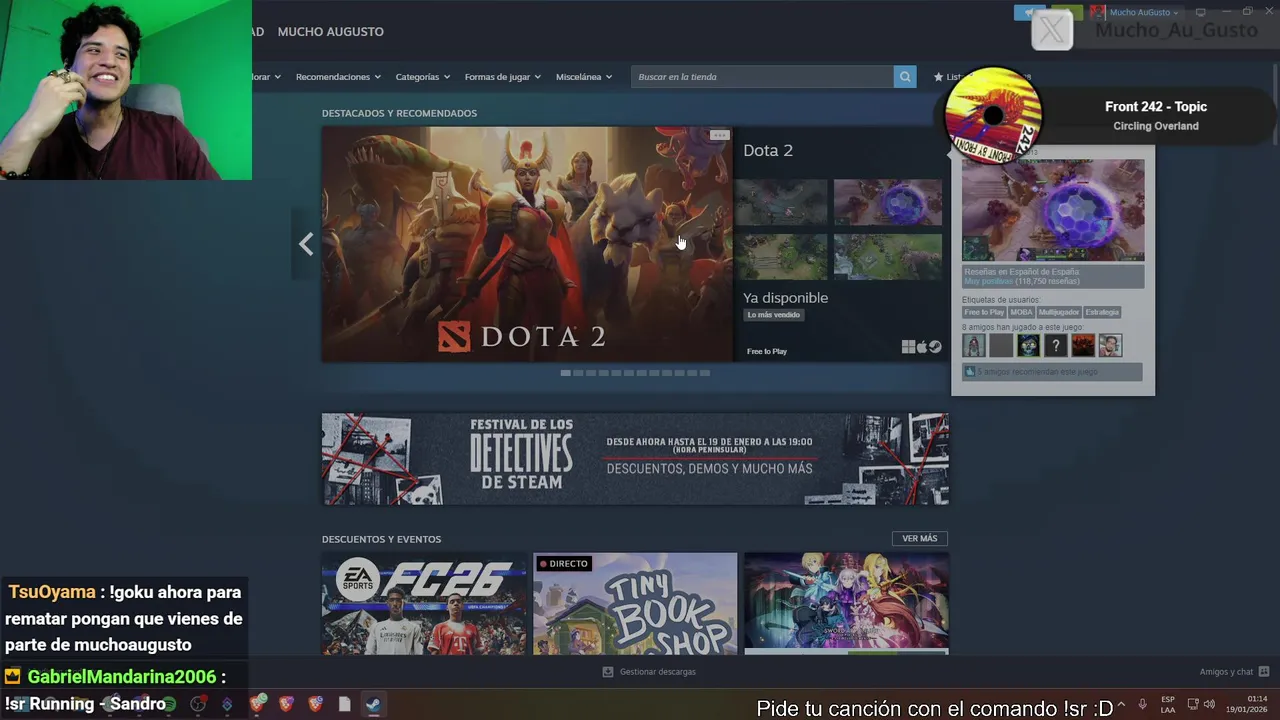Open OBS Studio from the taskbar
This screenshot has height=720, width=1280.
pyautogui.click(x=198, y=704)
